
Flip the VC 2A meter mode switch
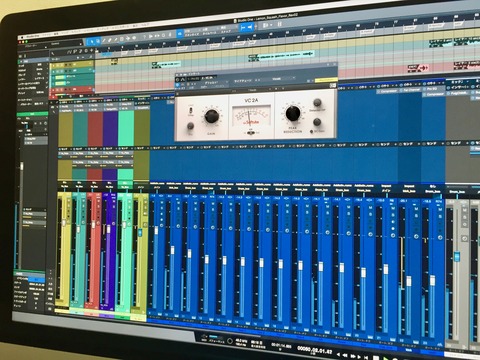click(x=250, y=133)
